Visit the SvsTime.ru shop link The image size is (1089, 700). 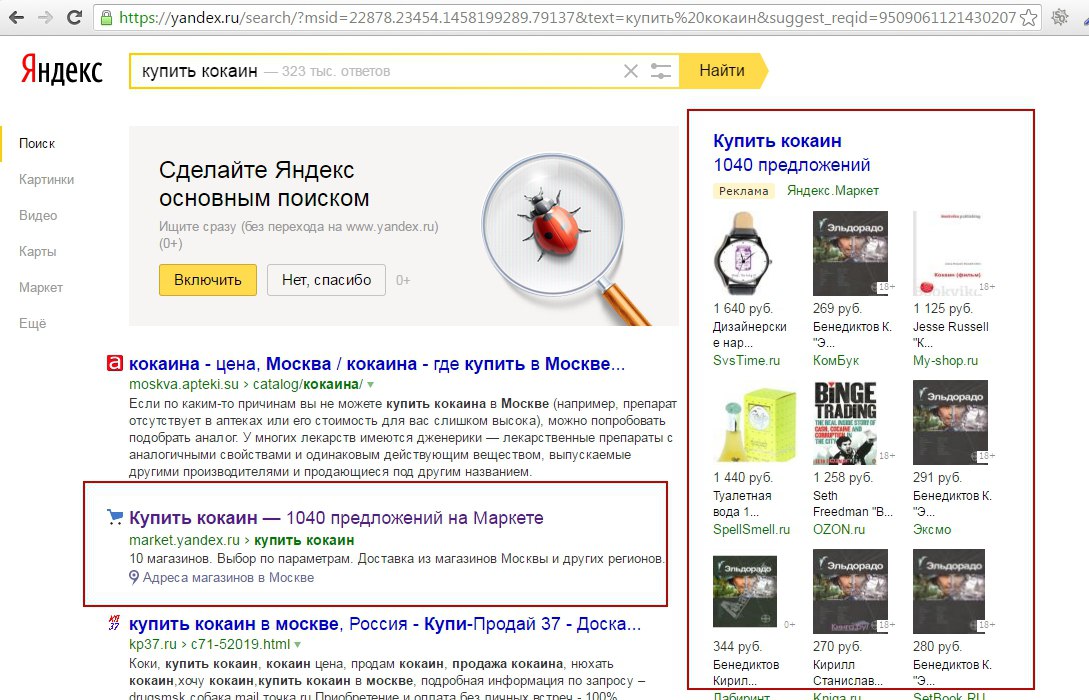(x=747, y=360)
